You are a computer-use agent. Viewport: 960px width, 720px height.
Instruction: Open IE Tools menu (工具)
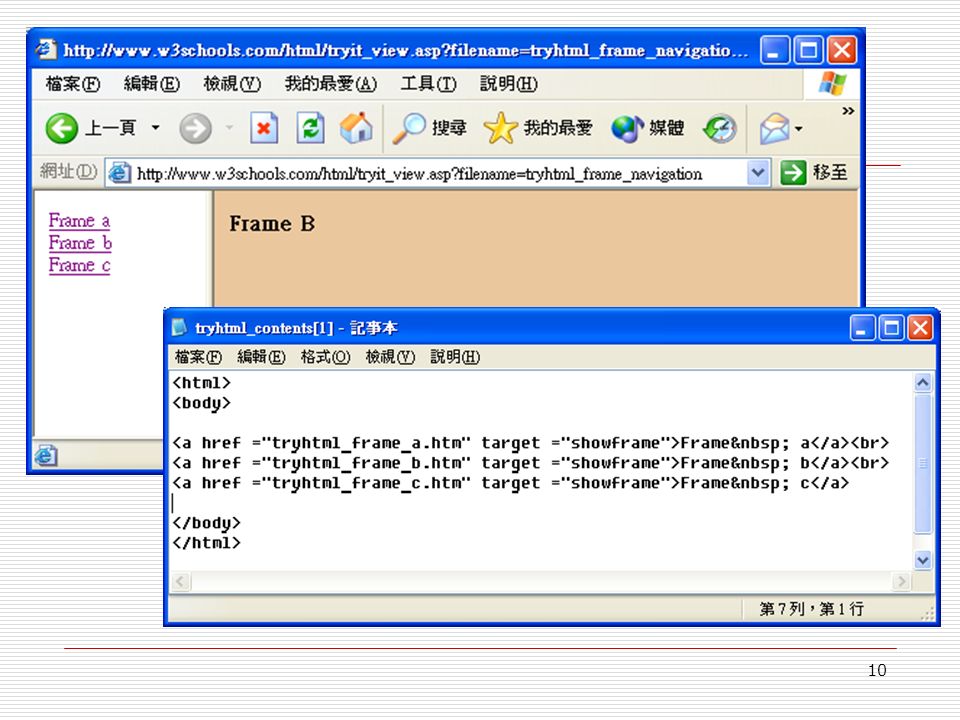click(x=428, y=83)
